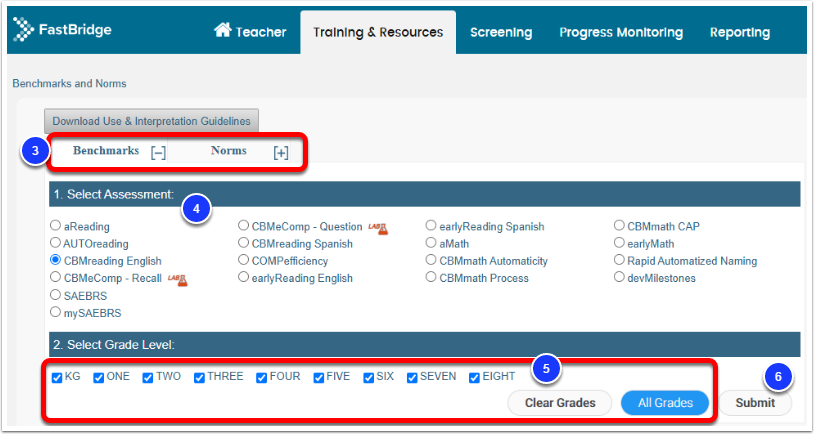Click the All Grades button
Viewport: 814px width, 434px height.
tap(665, 403)
